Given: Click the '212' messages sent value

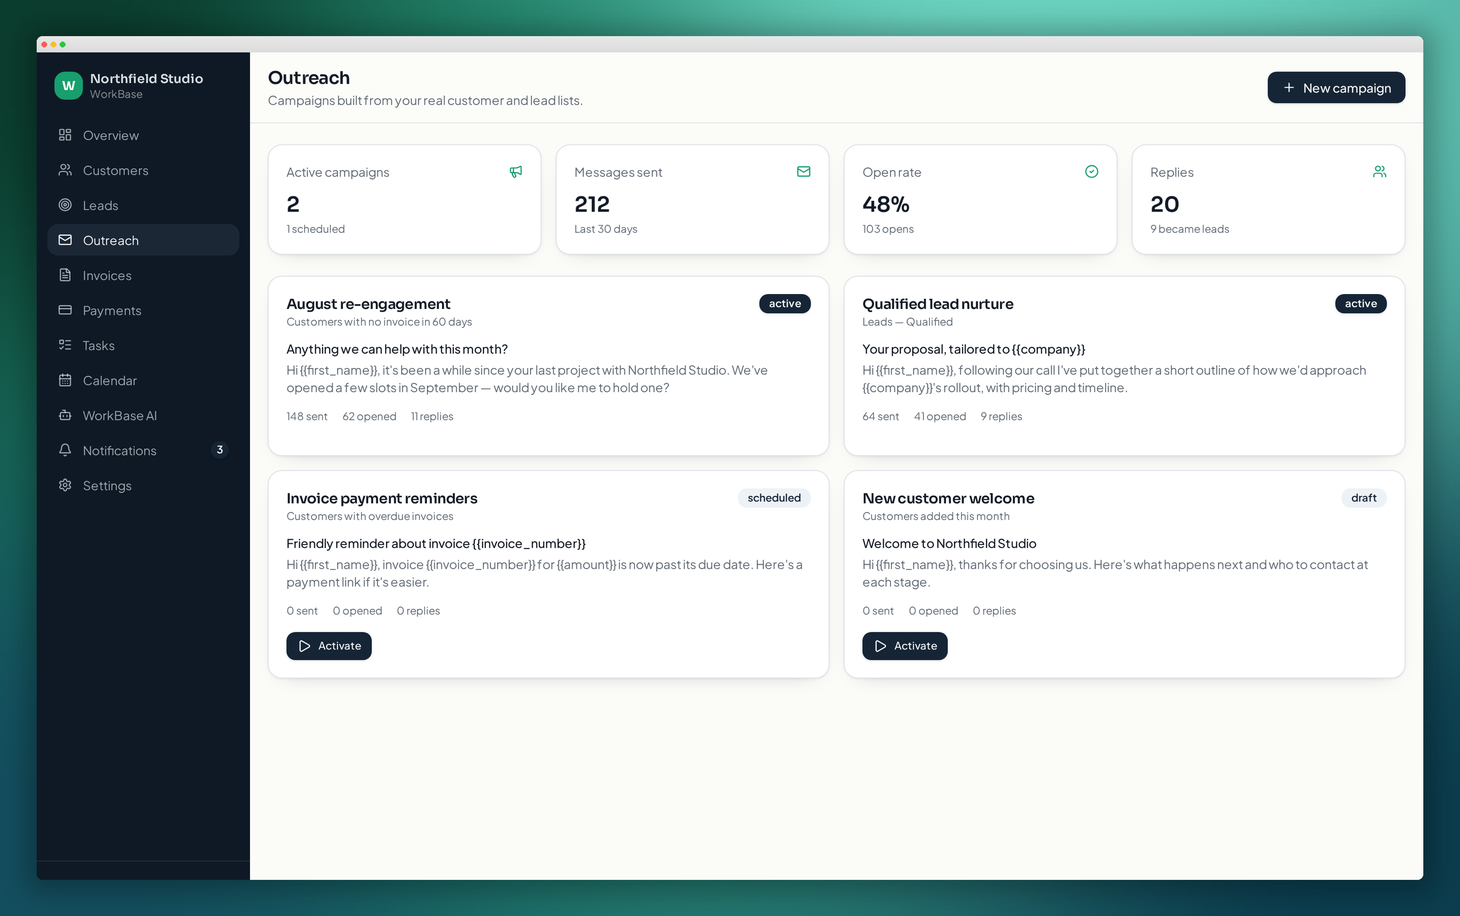Looking at the screenshot, I should [592, 204].
